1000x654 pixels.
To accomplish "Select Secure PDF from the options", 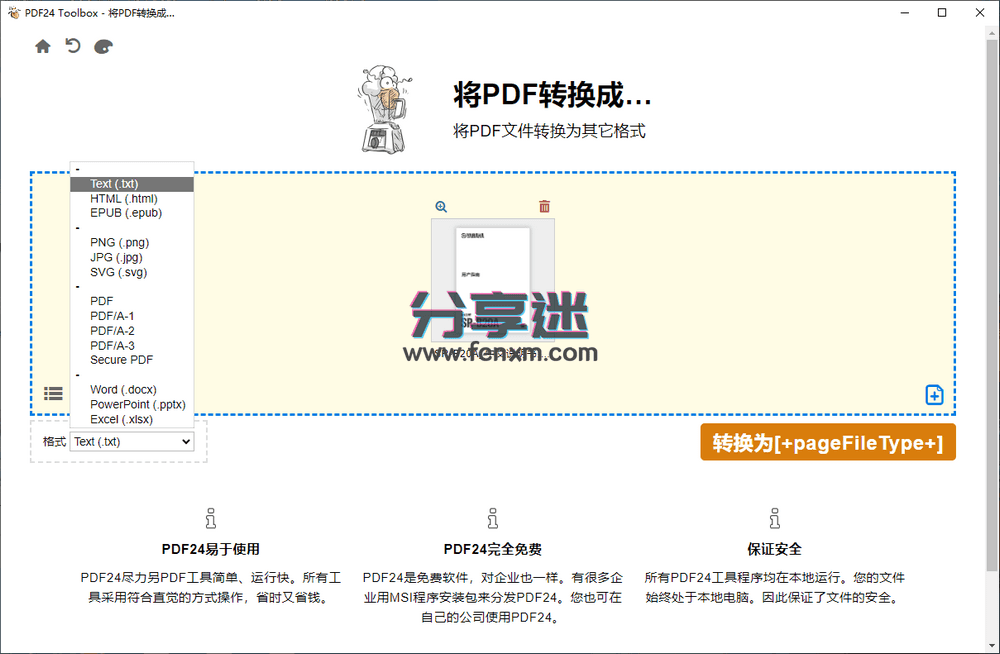I will (x=121, y=359).
